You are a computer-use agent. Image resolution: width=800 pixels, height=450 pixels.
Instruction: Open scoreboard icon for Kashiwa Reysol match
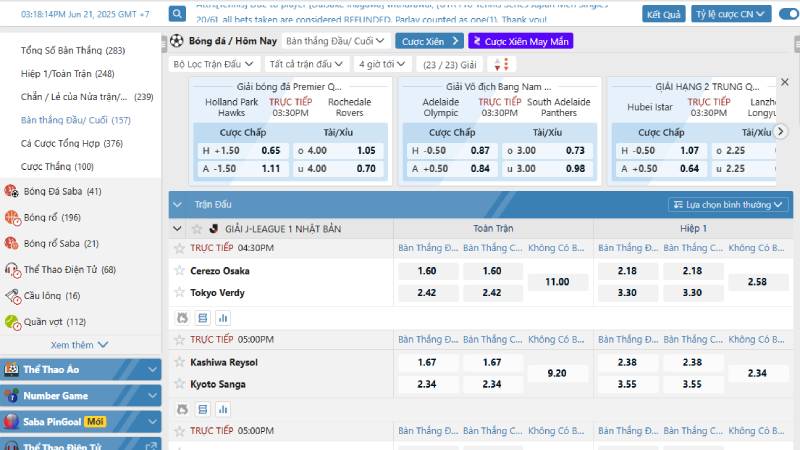203,409
